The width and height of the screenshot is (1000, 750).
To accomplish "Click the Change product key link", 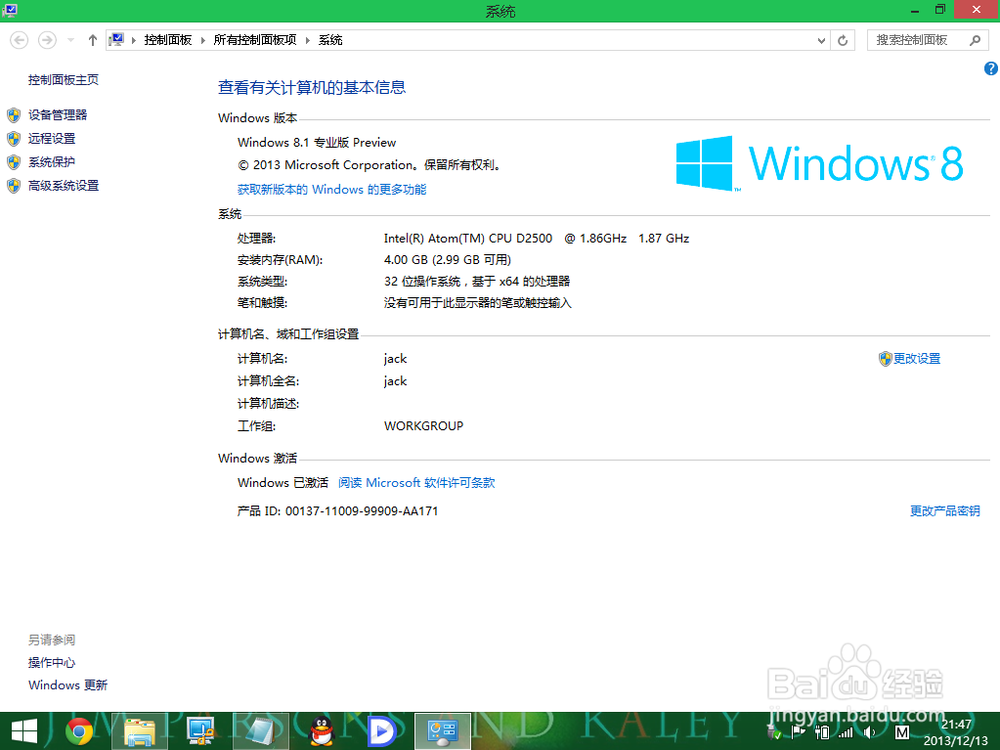I will point(945,511).
